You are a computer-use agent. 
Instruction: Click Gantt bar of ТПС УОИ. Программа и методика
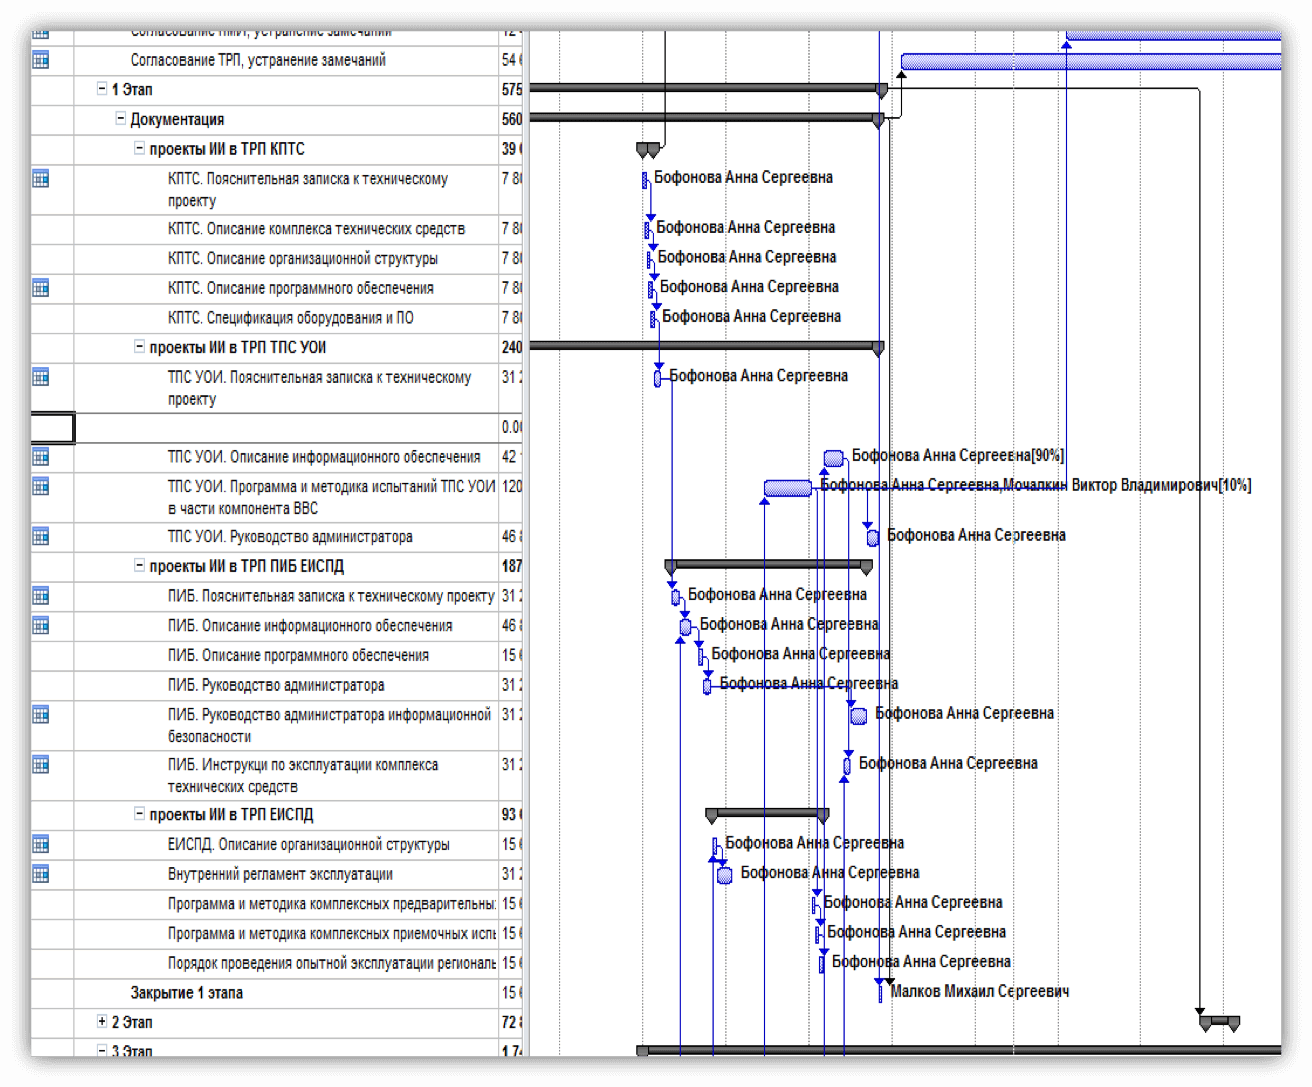click(788, 488)
